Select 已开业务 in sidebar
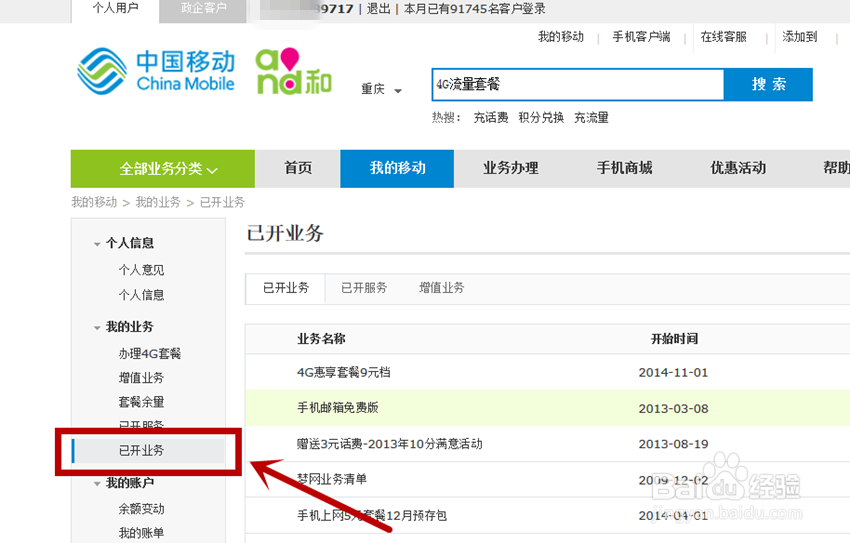 pyautogui.click(x=148, y=450)
